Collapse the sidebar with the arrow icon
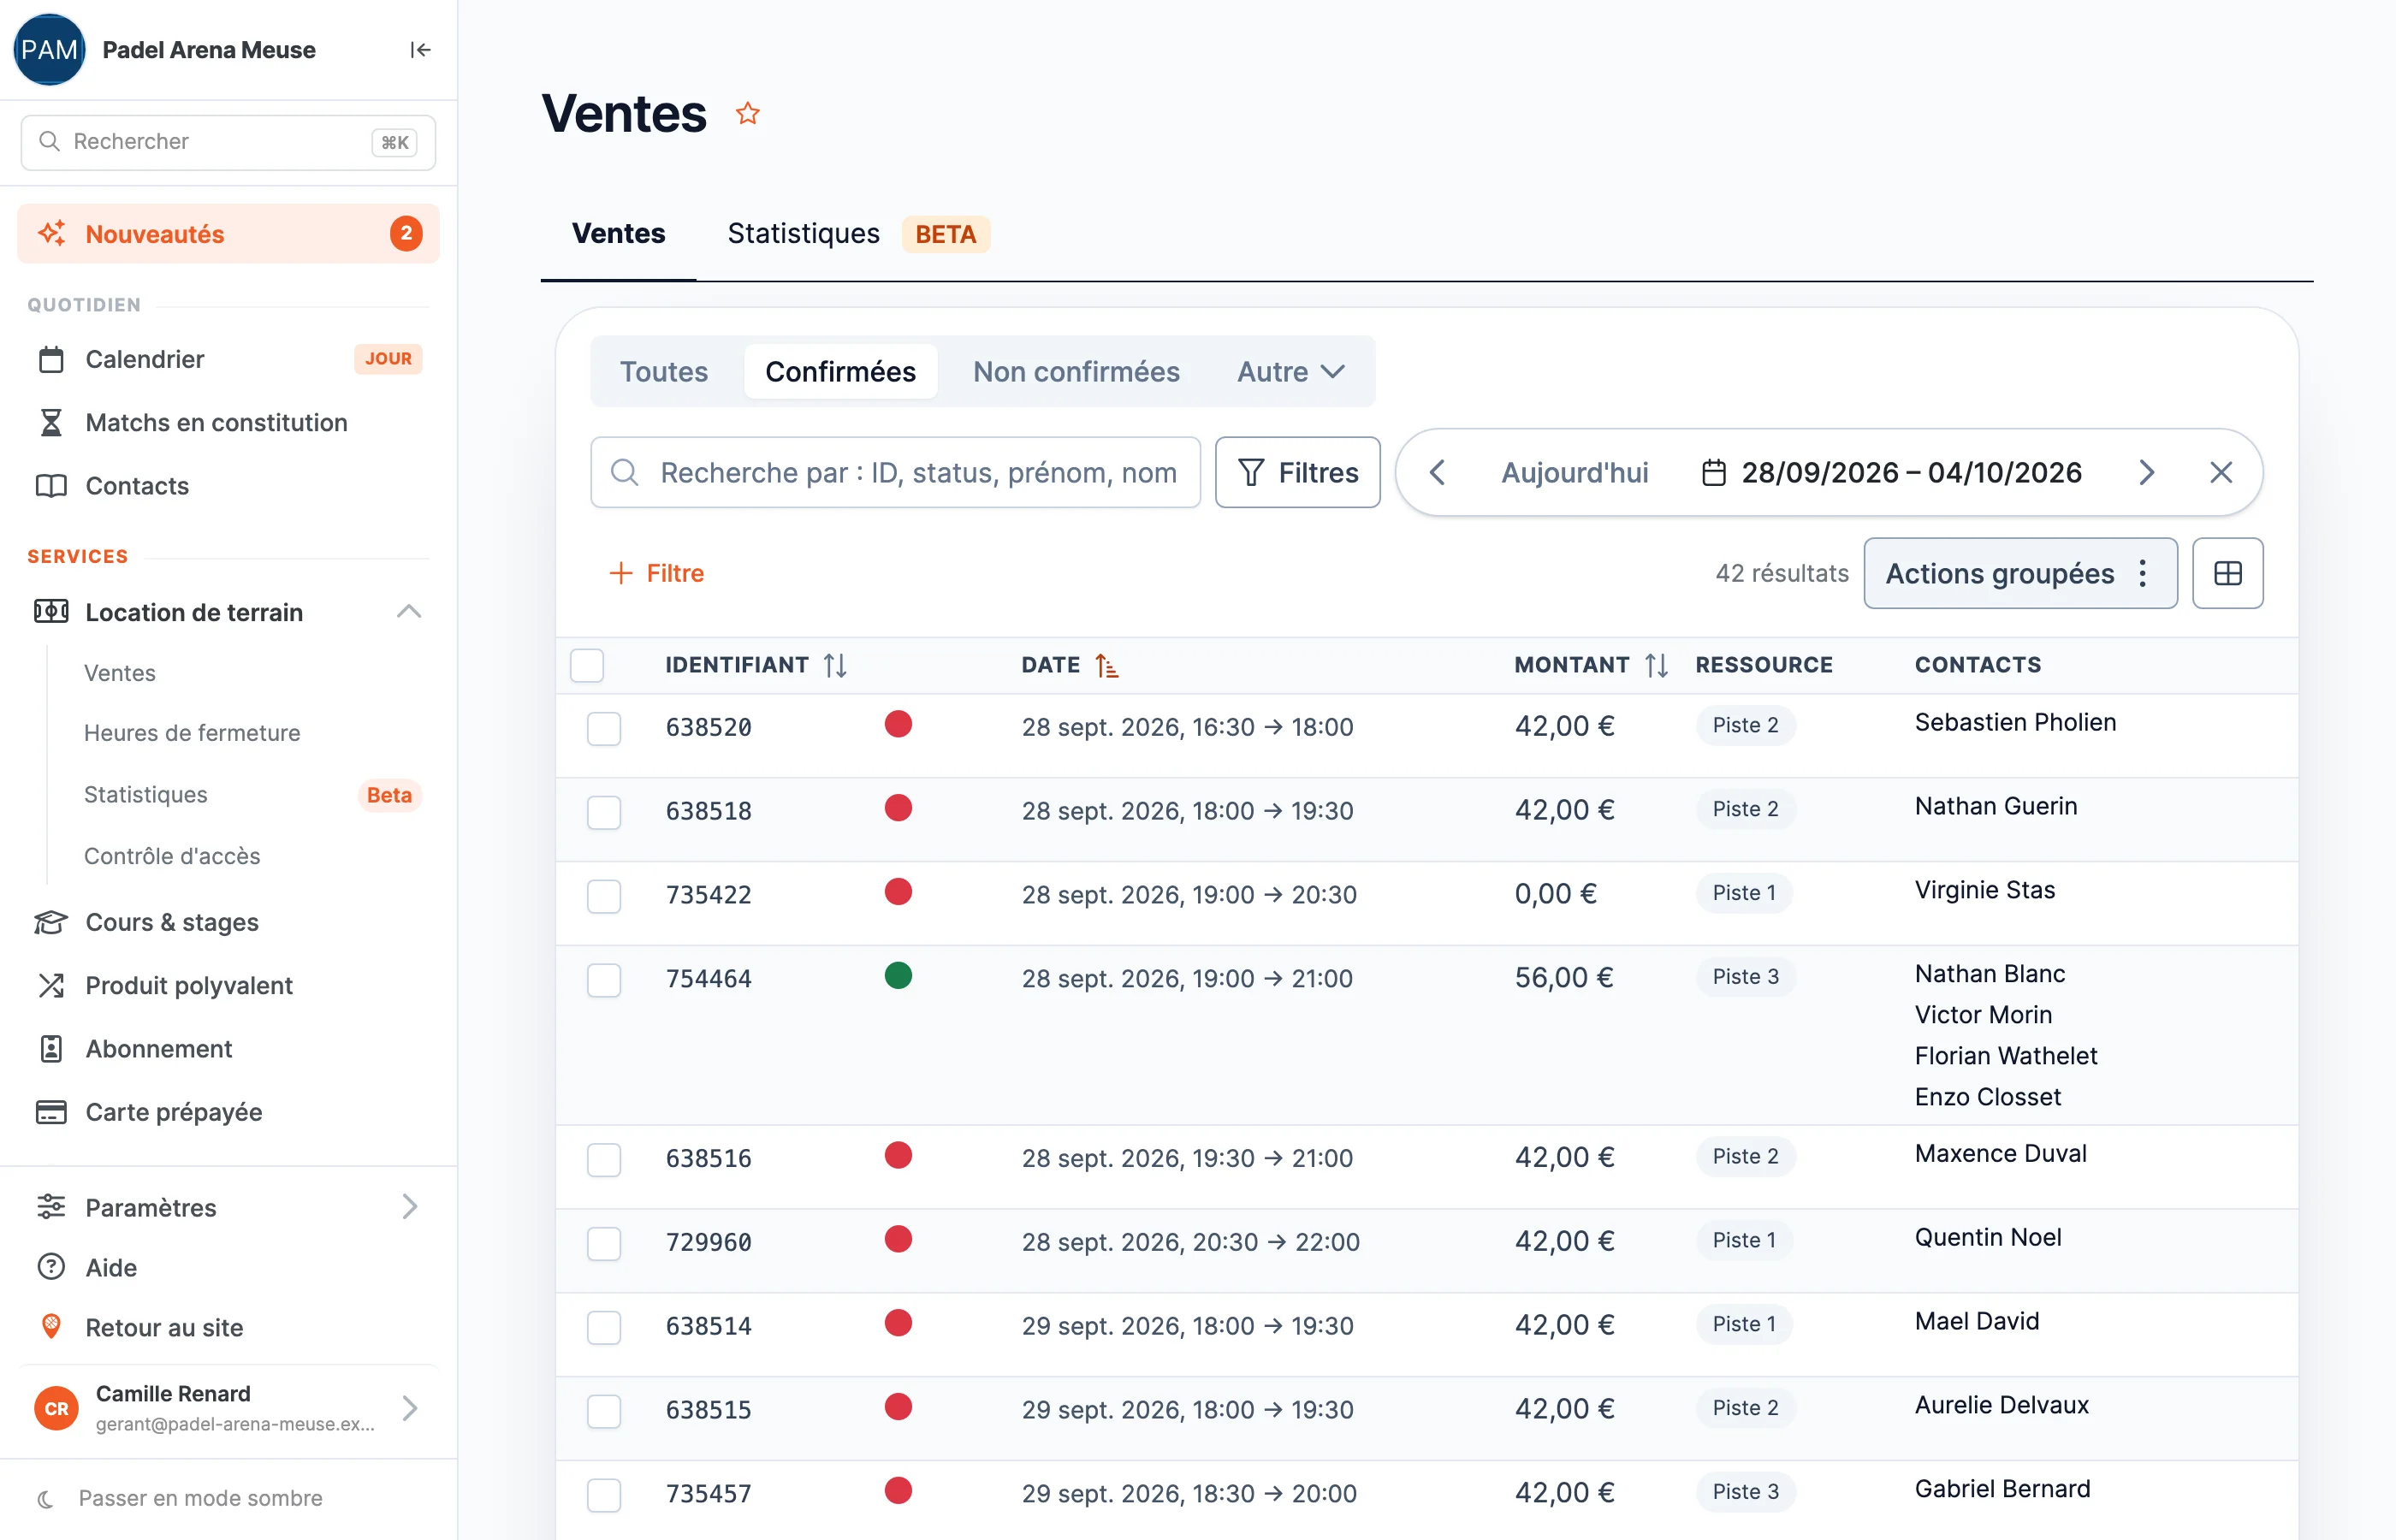This screenshot has height=1540, width=2396. point(420,50)
